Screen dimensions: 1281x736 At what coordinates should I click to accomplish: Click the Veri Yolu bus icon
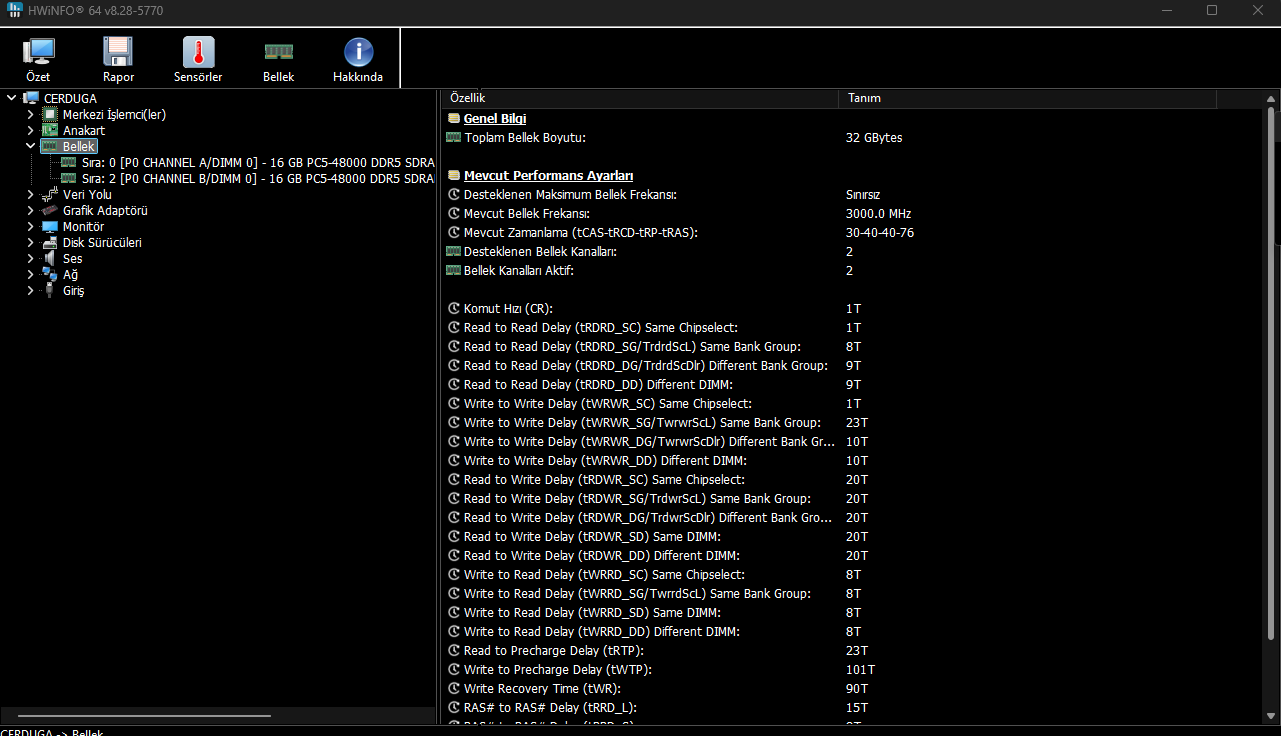(x=50, y=194)
